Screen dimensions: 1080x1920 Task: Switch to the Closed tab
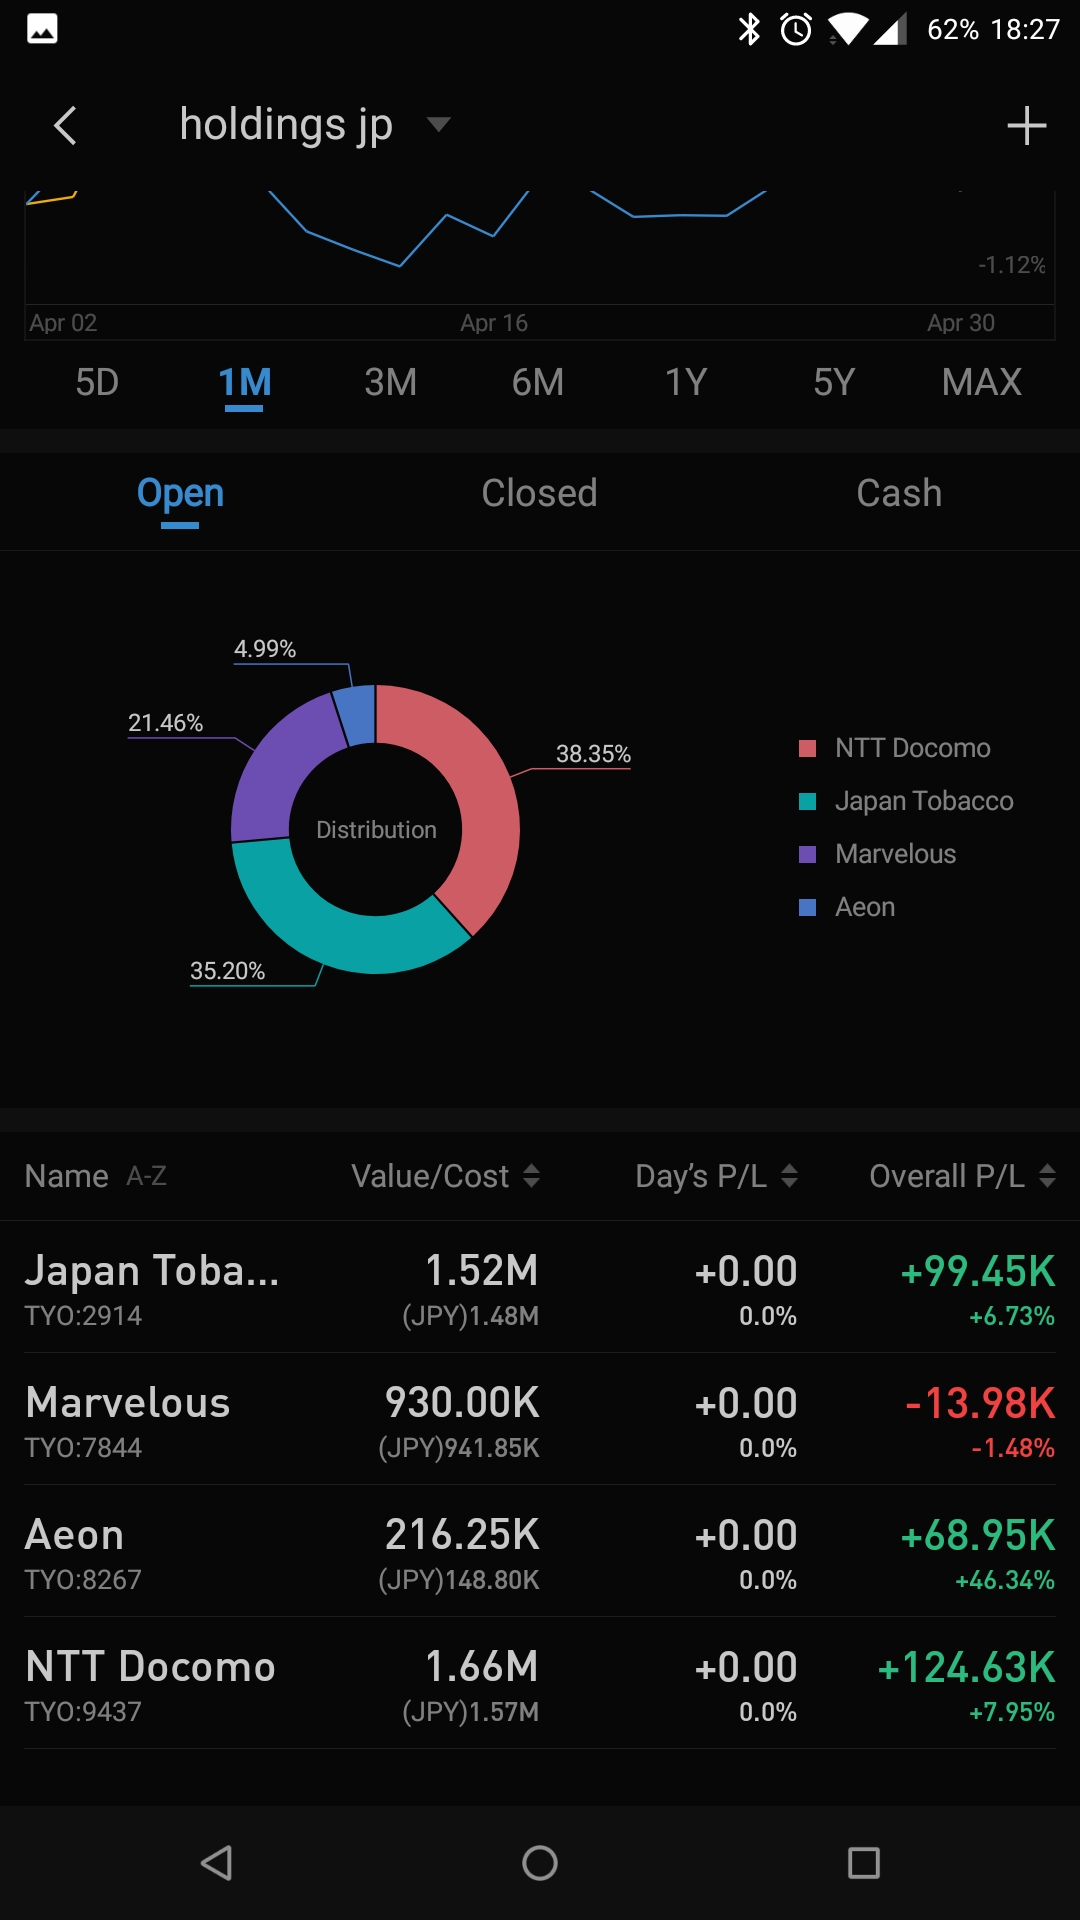[x=539, y=493]
